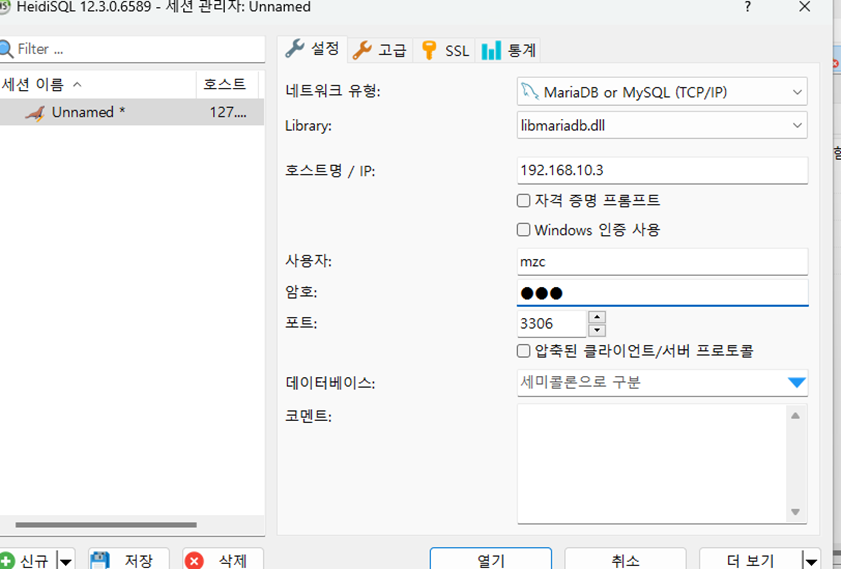Viewport: 841px width, 569px height.
Task: Open the 네트워크 유형 dropdown
Action: (797, 92)
